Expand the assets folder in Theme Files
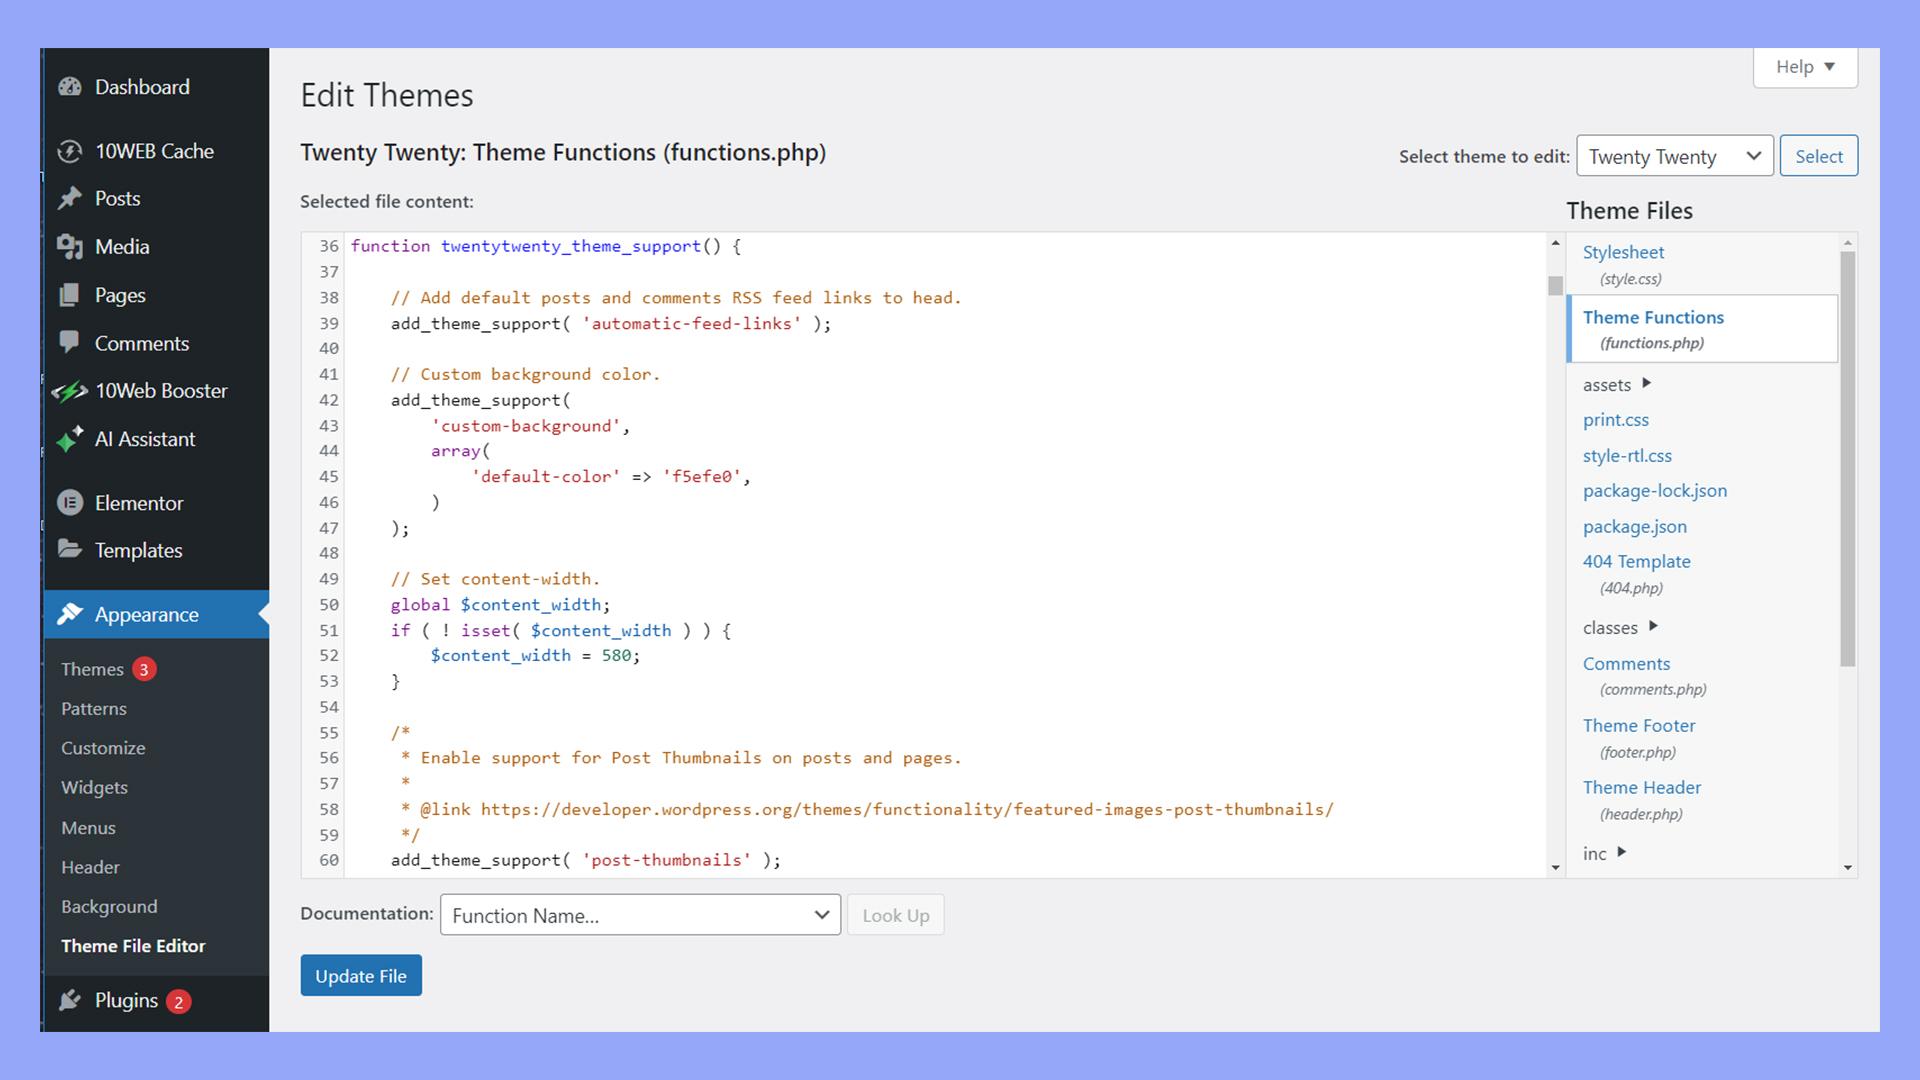Viewport: 1920px width, 1080px height. coord(1647,382)
